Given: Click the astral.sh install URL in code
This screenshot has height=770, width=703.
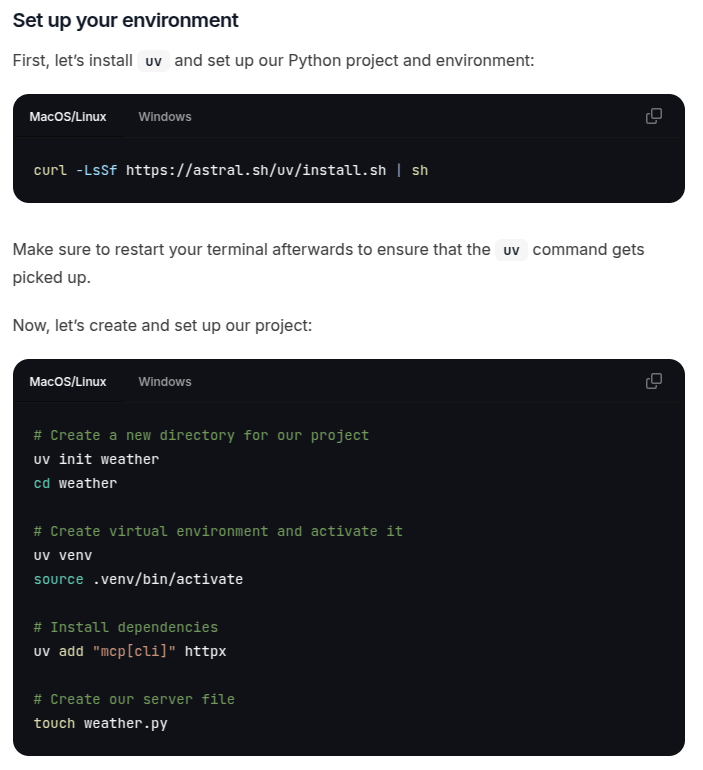Looking at the screenshot, I should (x=256, y=170).
